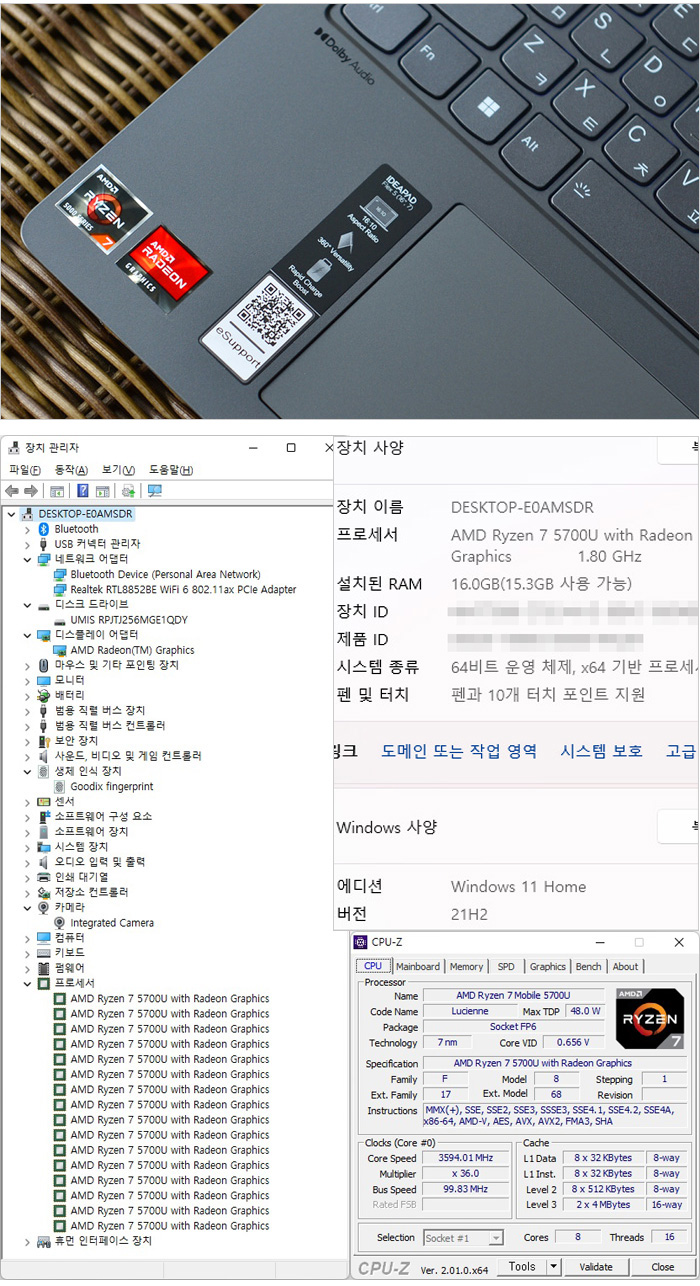The image size is (700, 1286).
Task: Expand the USB 커넥터 관리자 category
Action: [27, 544]
